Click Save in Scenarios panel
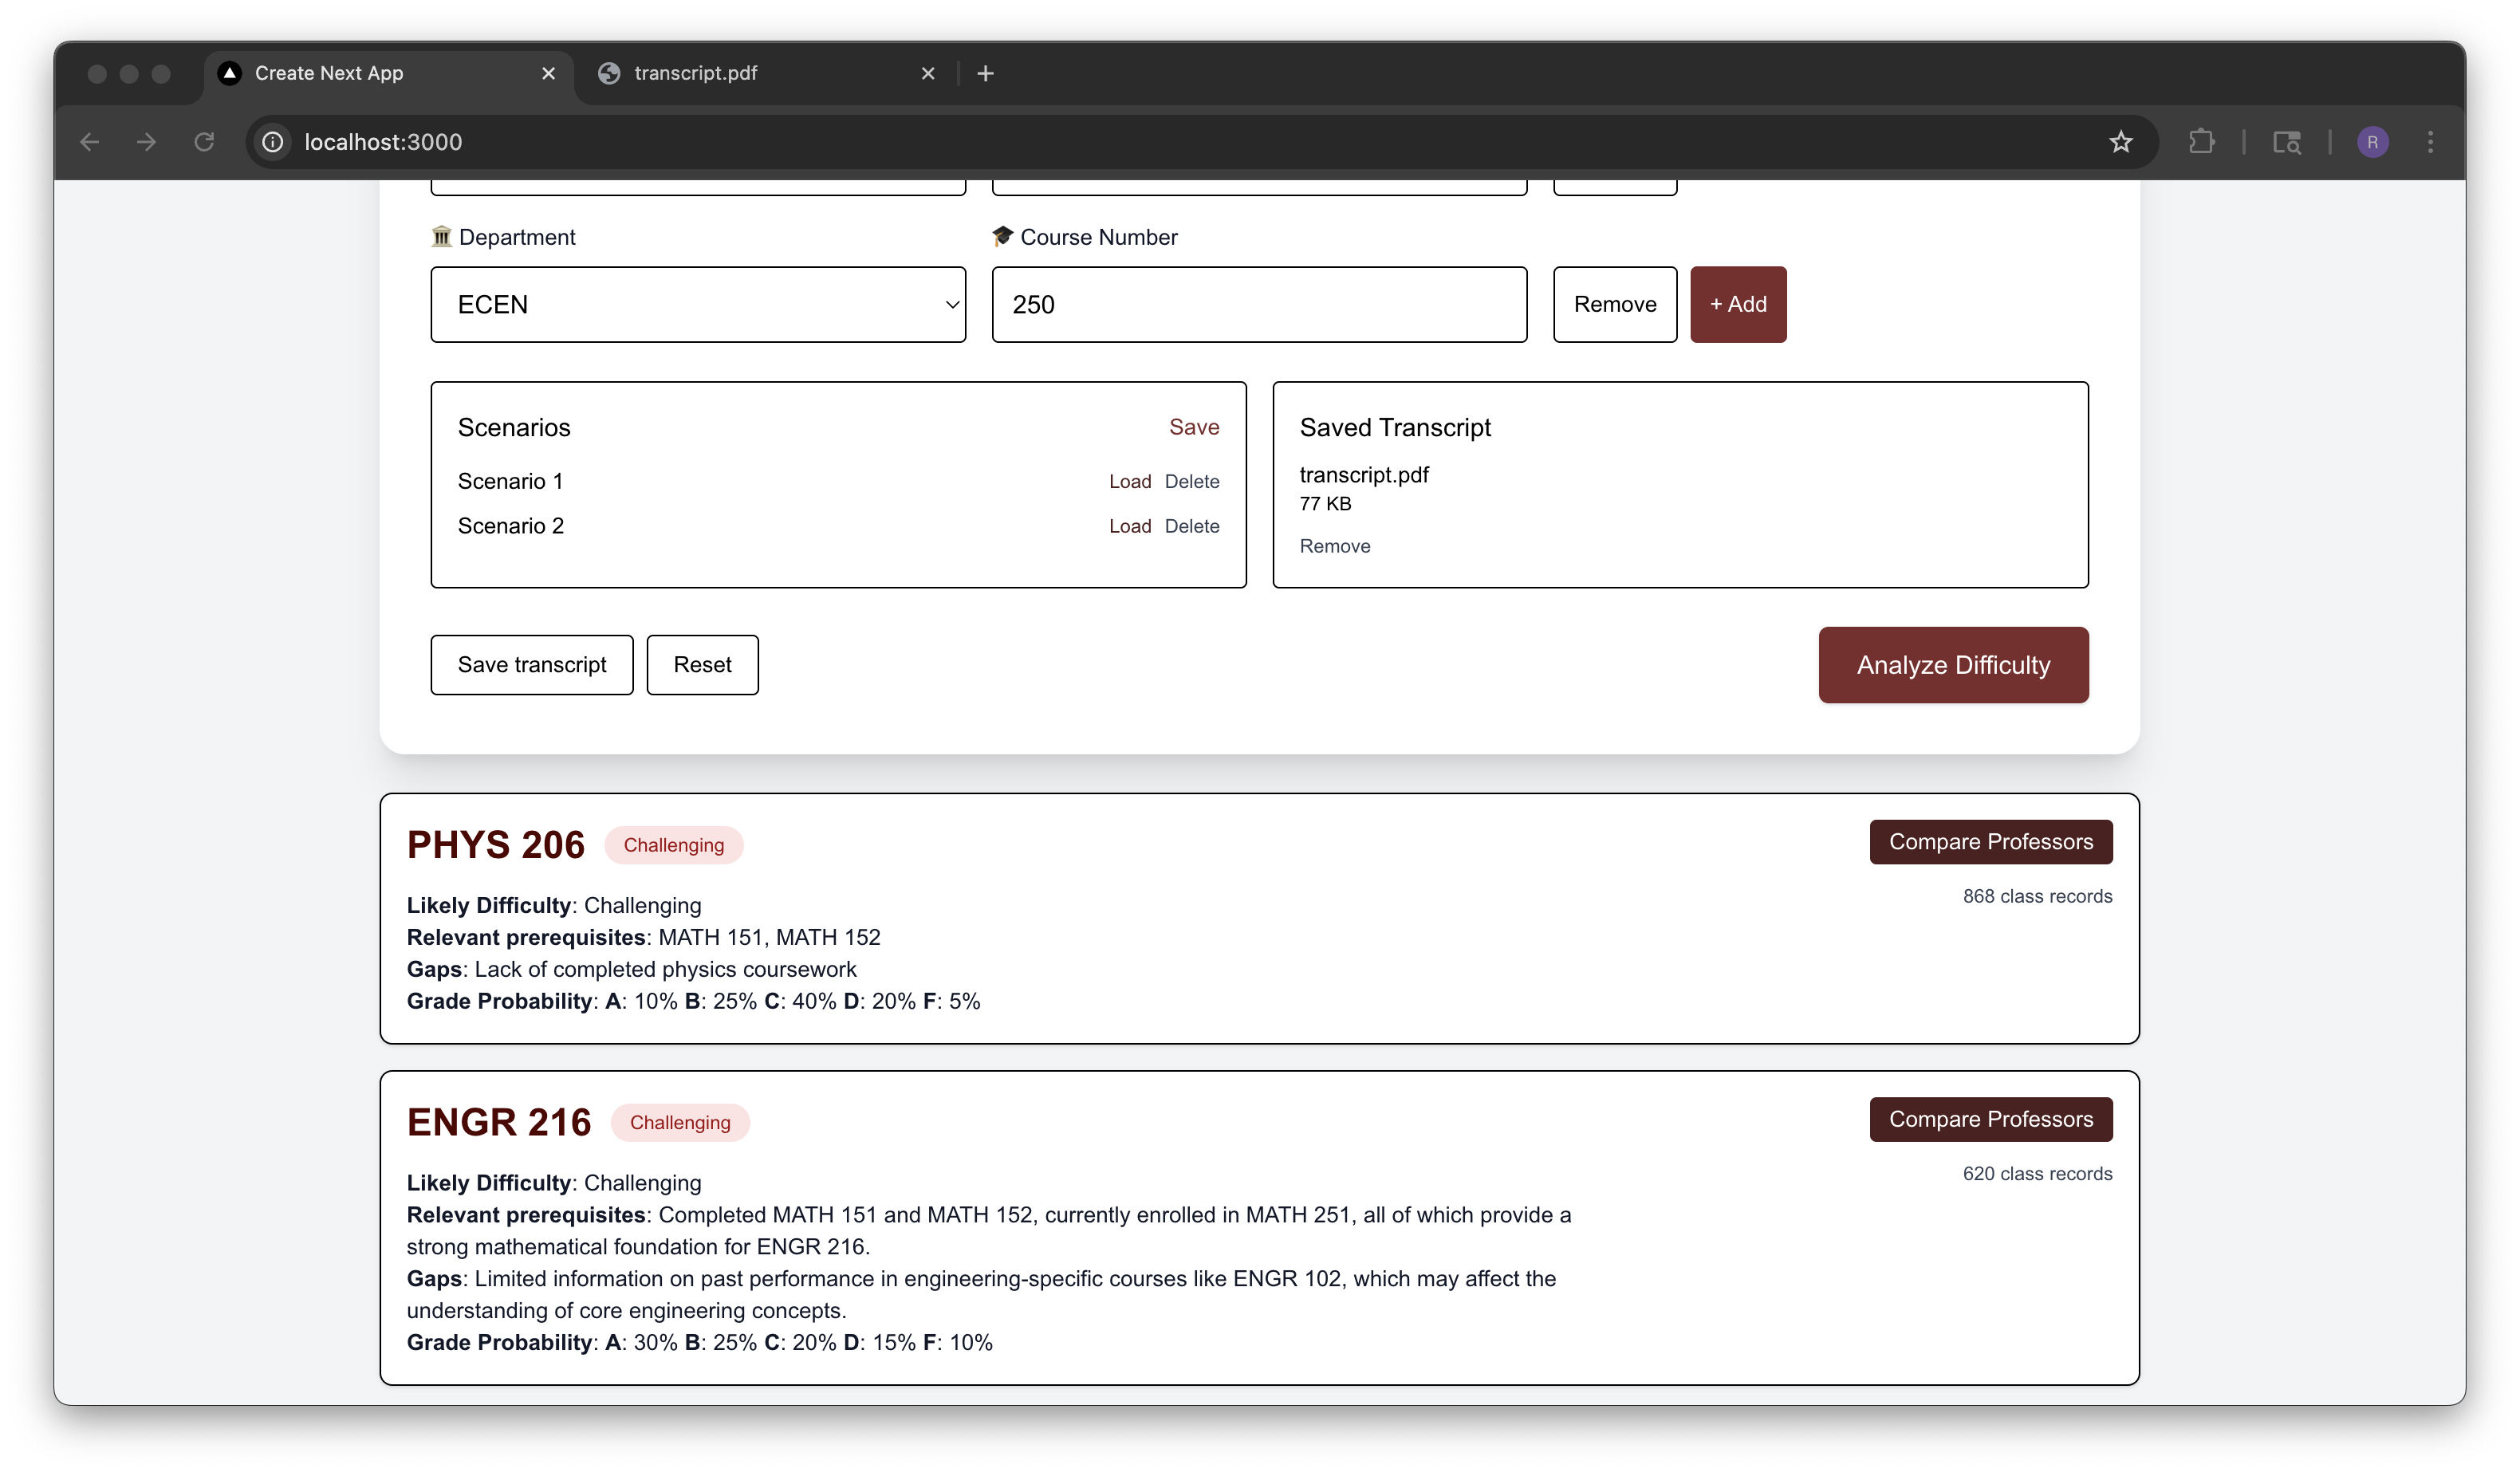Screen dimensions: 2520x1472 (1193, 427)
